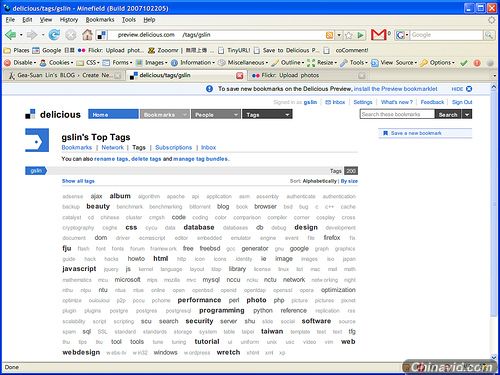Viewport: 500px width, 375px height.
Task: Click the rename tags link
Action: pyautogui.click(x=111, y=159)
